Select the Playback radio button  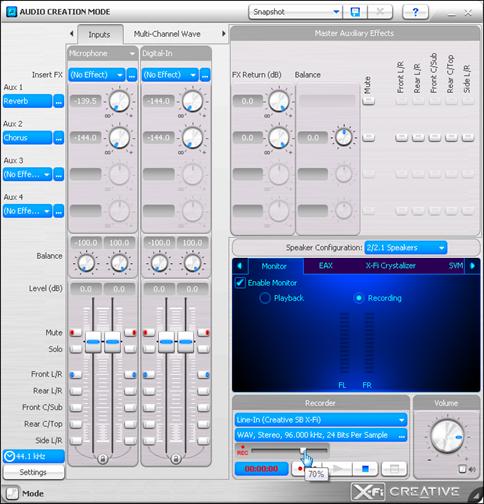point(265,298)
